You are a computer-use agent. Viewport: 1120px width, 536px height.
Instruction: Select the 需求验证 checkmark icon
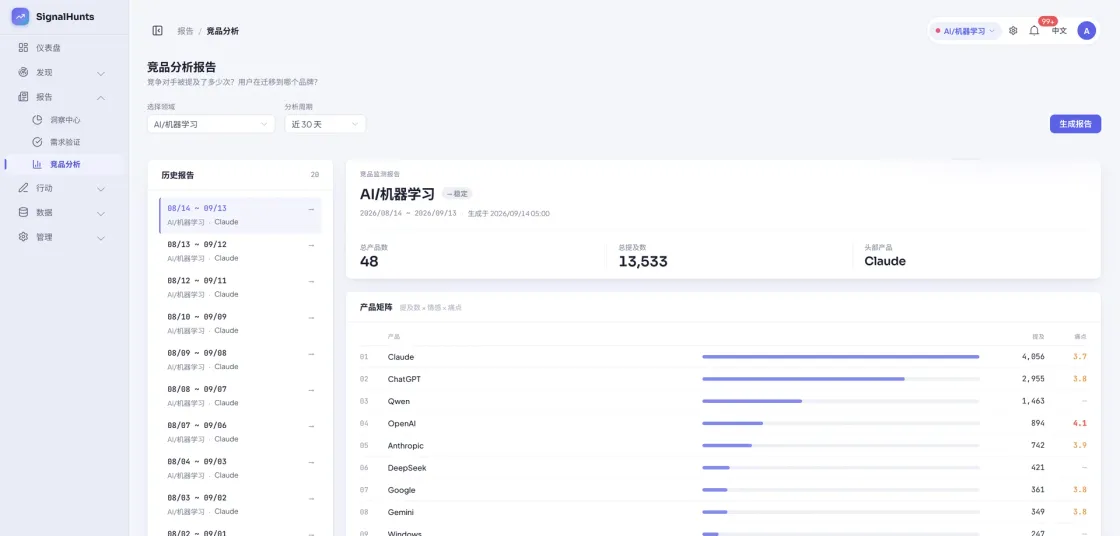coord(37,142)
